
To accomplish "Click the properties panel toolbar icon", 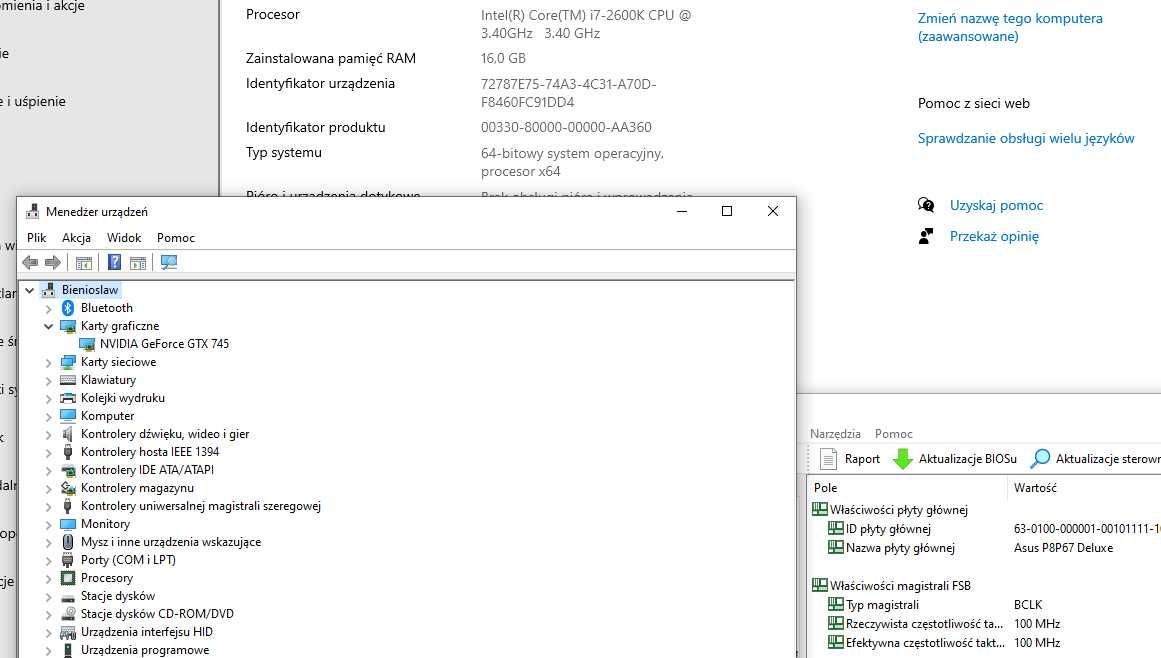I will point(138,262).
